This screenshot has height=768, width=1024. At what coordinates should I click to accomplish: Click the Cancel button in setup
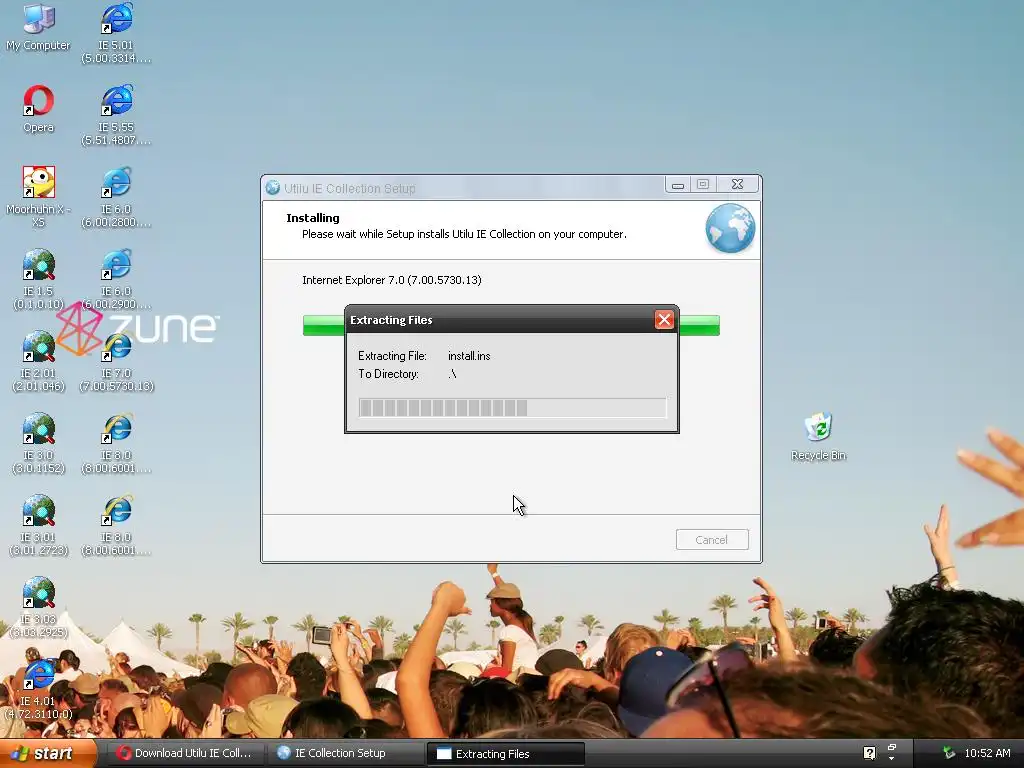pyautogui.click(x=712, y=539)
